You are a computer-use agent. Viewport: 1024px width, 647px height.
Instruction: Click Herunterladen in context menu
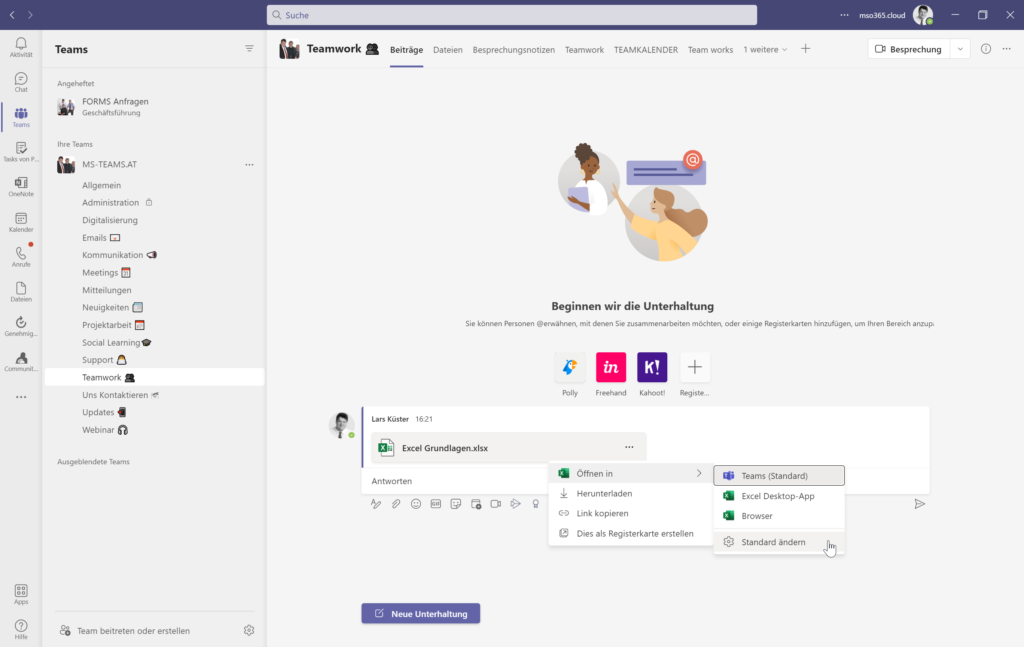click(631, 494)
